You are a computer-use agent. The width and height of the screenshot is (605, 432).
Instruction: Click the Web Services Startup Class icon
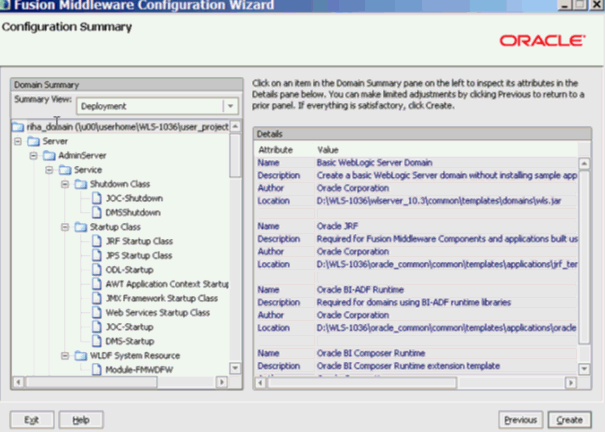point(97,312)
